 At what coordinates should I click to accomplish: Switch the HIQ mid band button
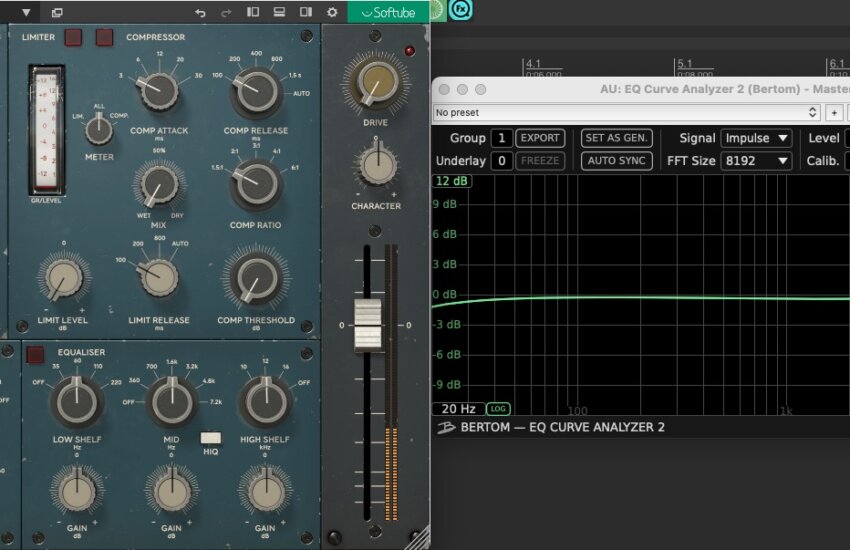point(210,437)
